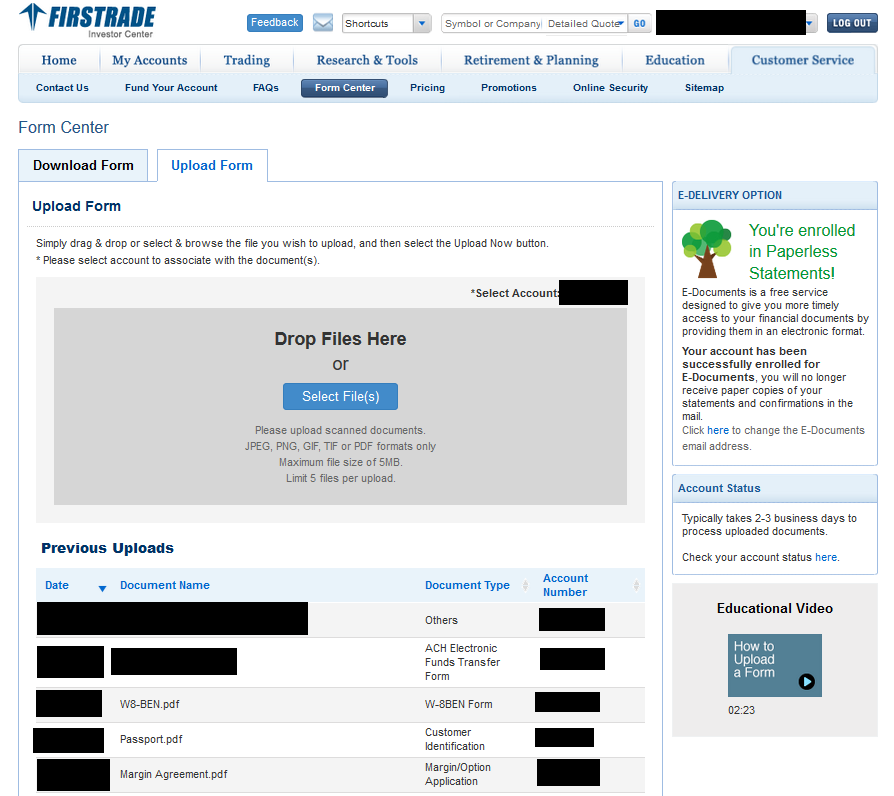Click the Symbol or Company input field

[x=492, y=23]
